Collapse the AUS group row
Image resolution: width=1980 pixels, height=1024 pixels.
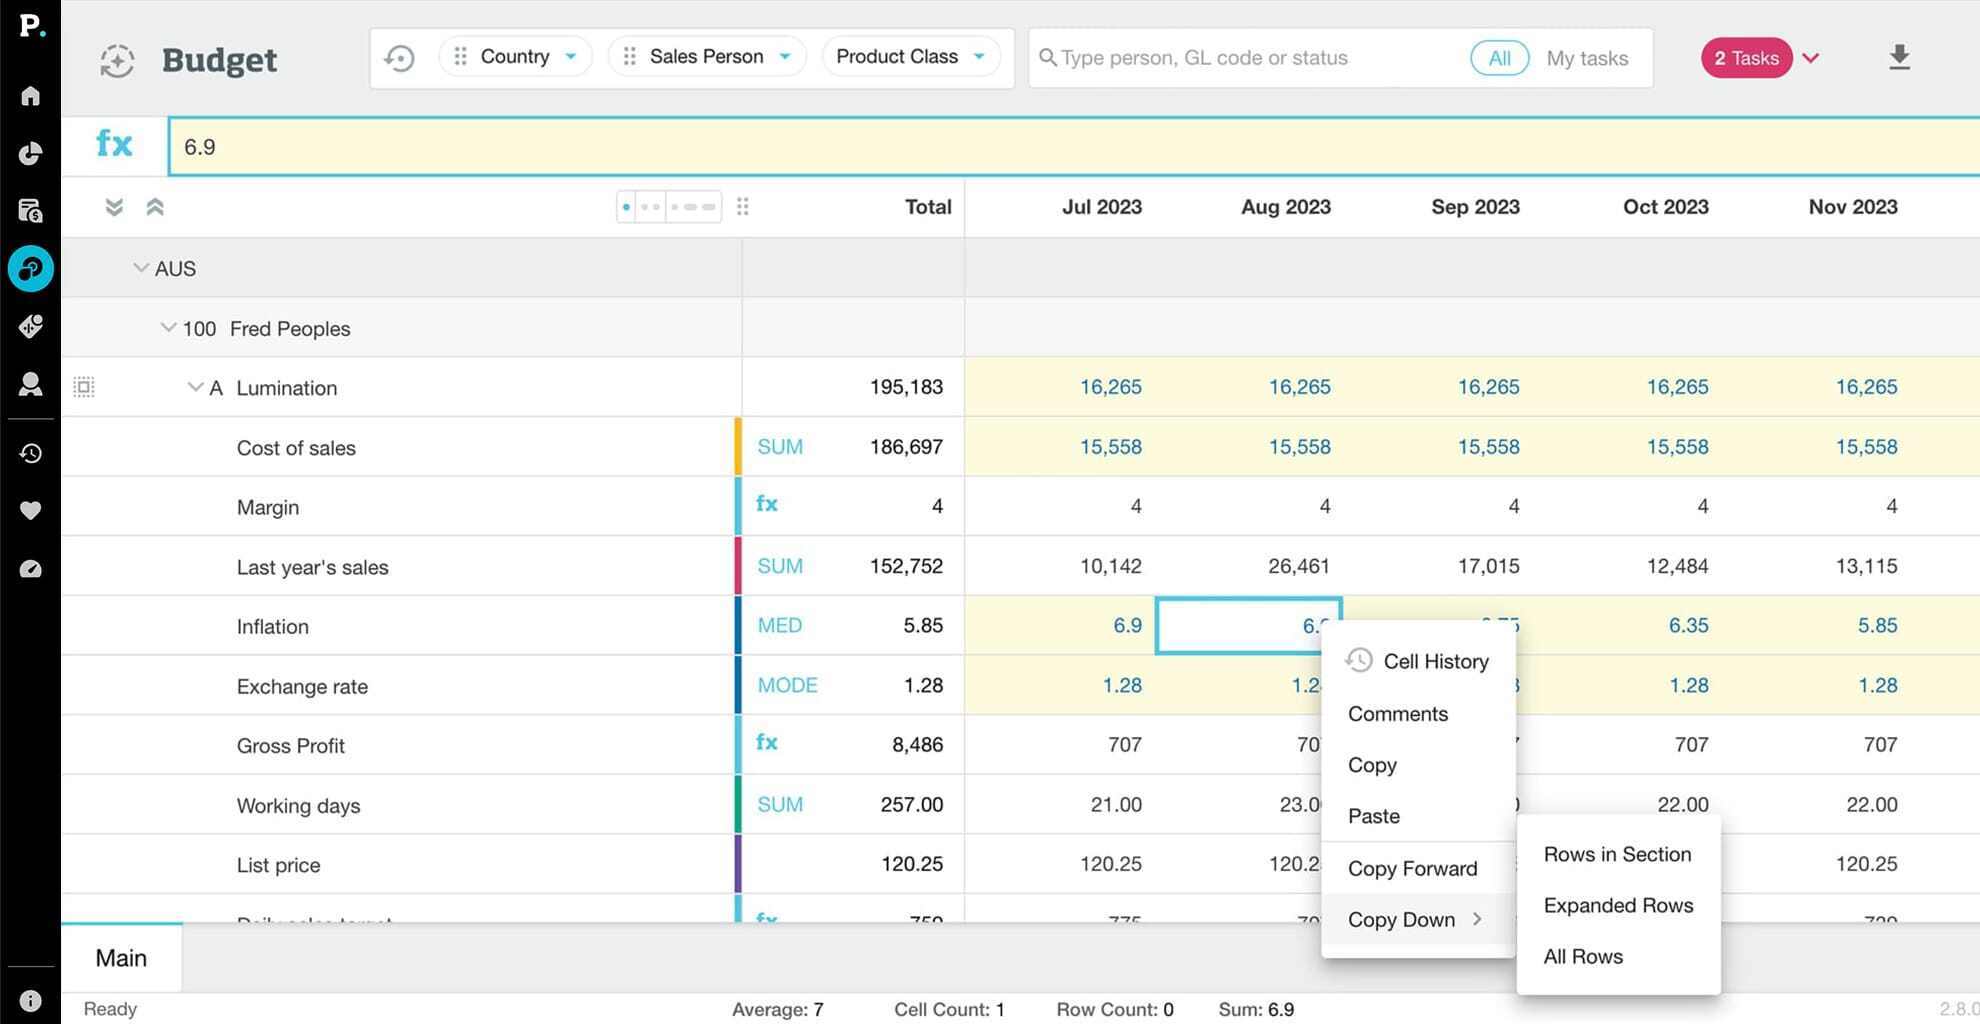click(141, 268)
